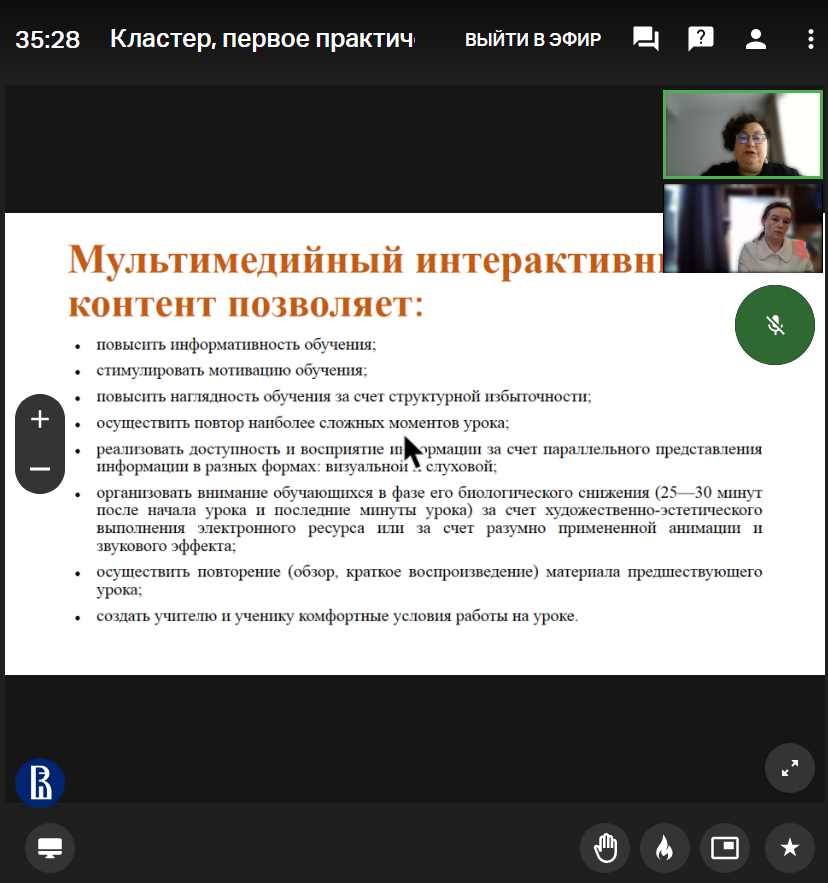Image resolution: width=828 pixels, height=883 pixels.
Task: Click the ВЫЙТИ В ЭФИР button
Action: pos(533,40)
